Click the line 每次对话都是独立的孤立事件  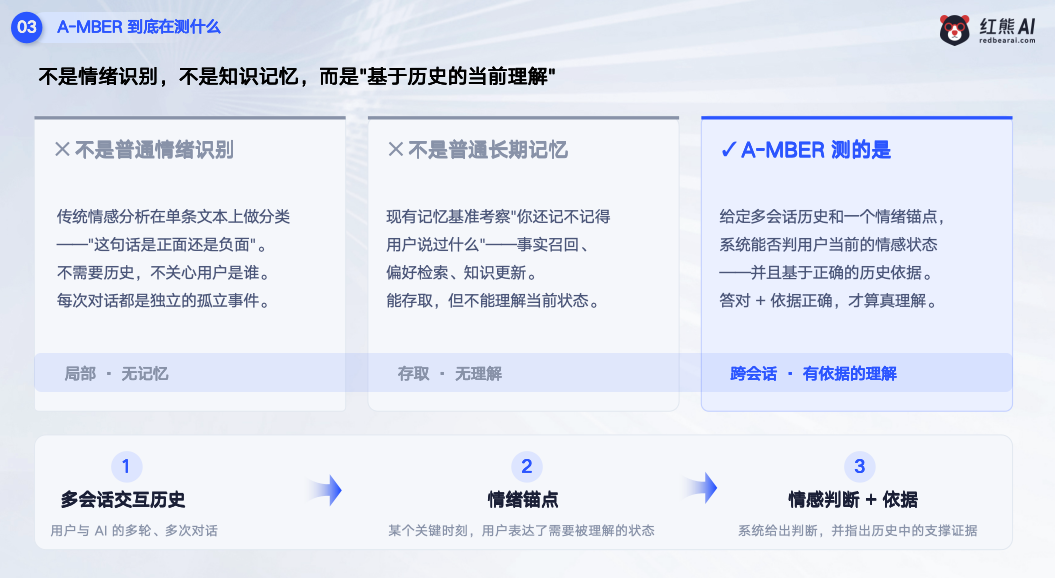tap(163, 300)
